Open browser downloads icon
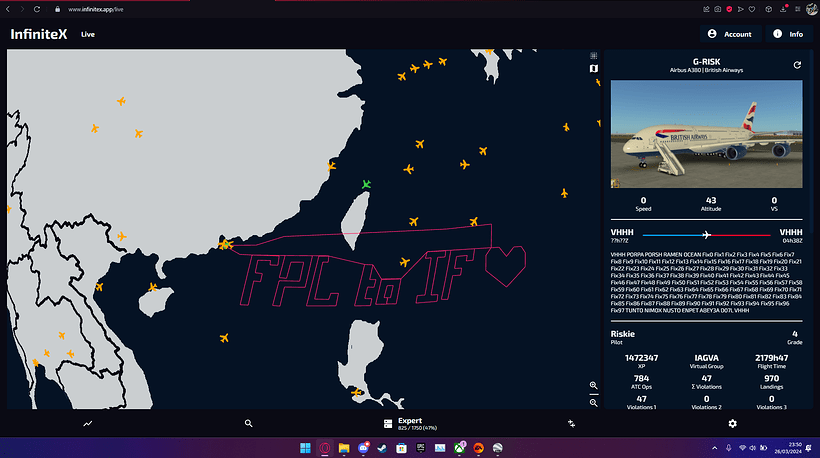 click(783, 9)
